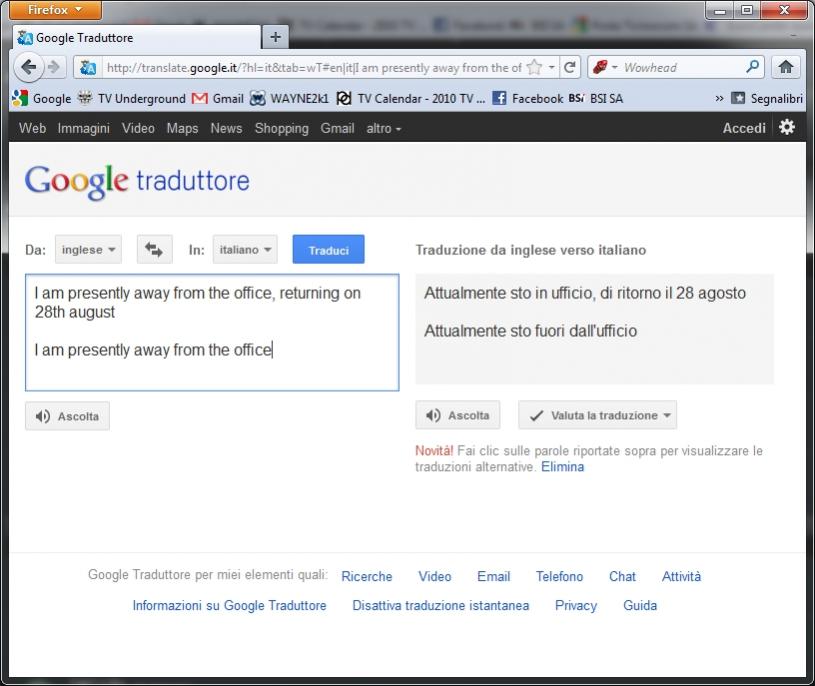Click translated text 'Attualmente sto in ufficio'
The width and height of the screenshot is (815, 686).
(509, 293)
